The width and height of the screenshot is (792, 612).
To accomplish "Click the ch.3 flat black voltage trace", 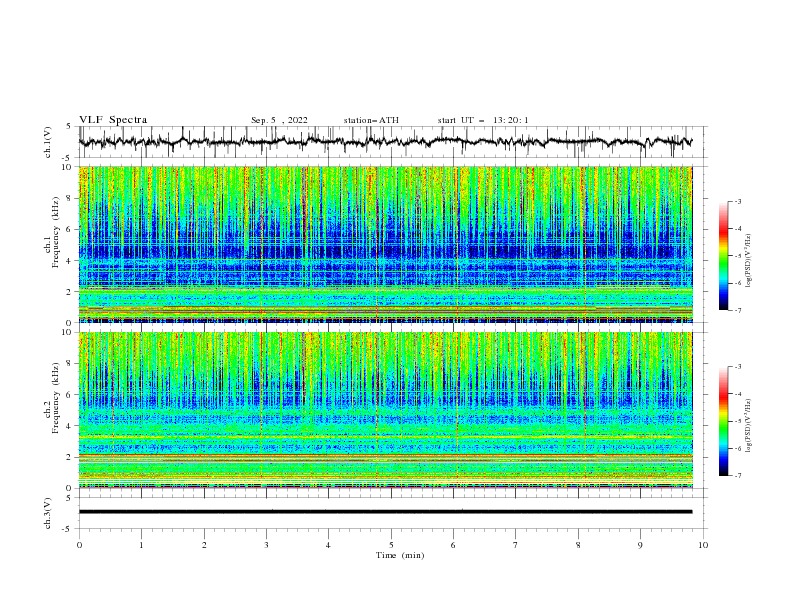I will 385,512.
